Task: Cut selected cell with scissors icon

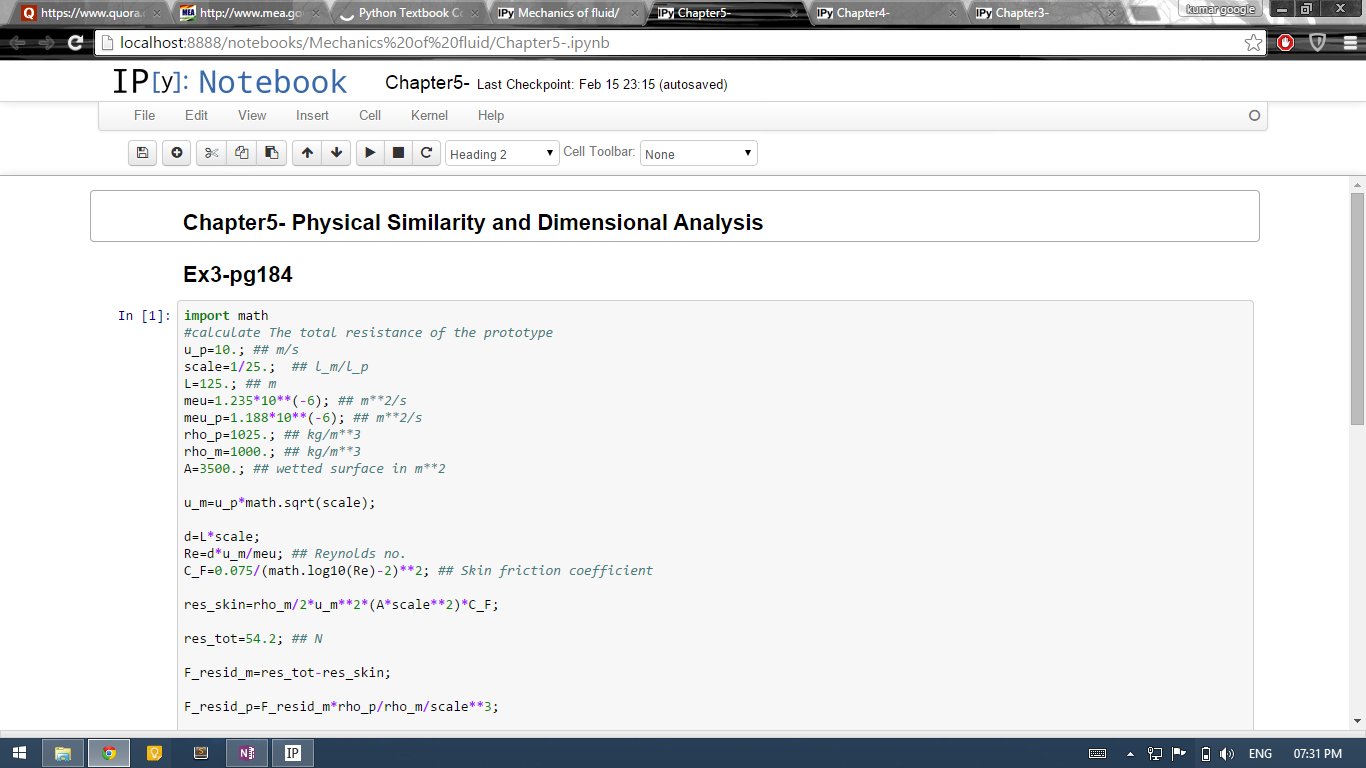Action: pos(211,153)
